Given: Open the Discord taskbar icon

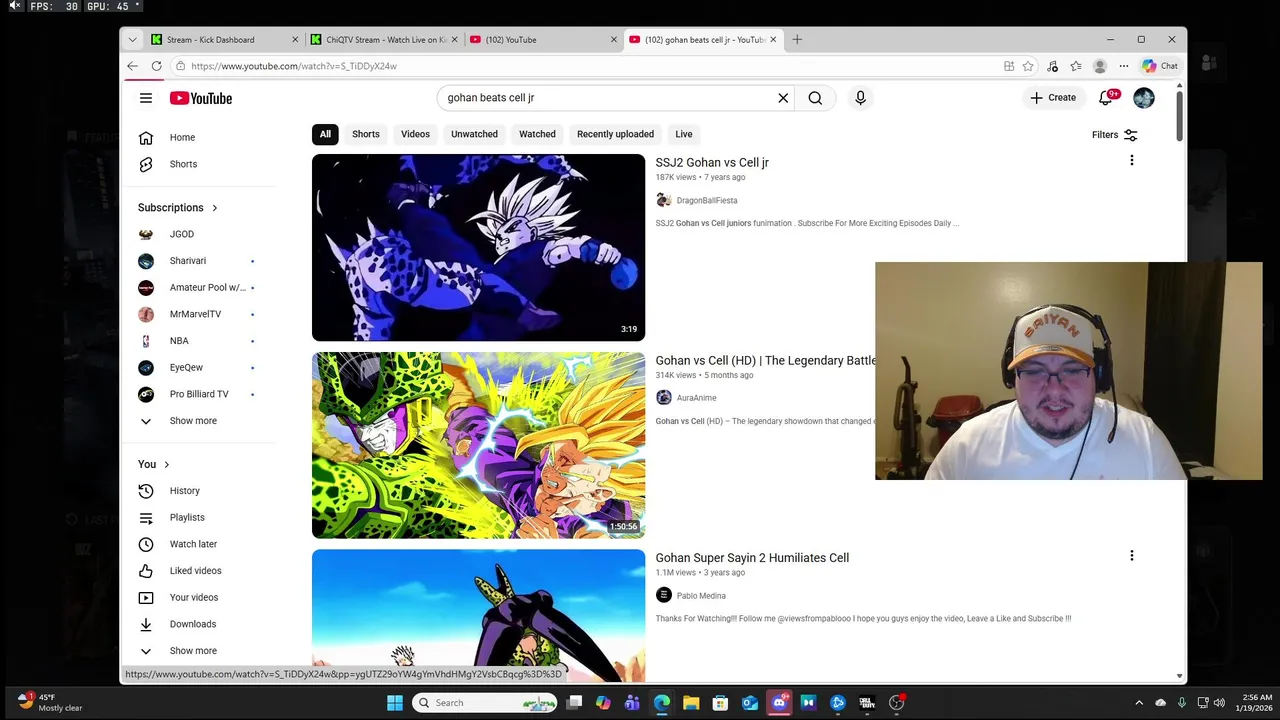Looking at the screenshot, I should [779, 703].
